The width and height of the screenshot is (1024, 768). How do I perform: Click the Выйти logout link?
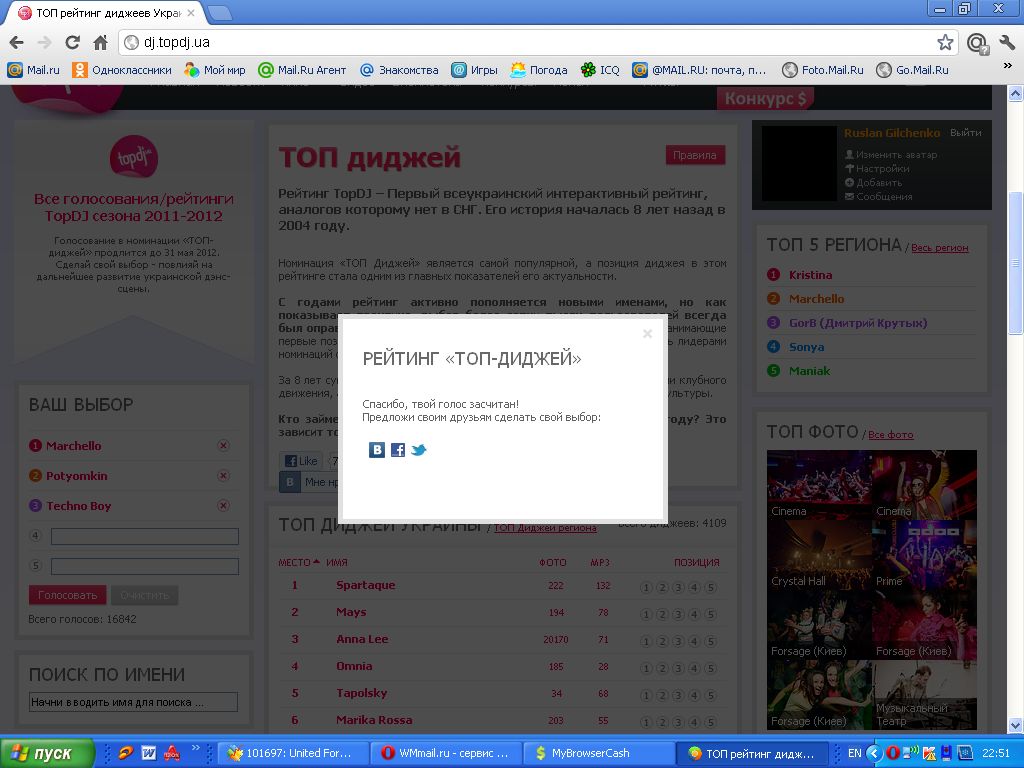[965, 133]
